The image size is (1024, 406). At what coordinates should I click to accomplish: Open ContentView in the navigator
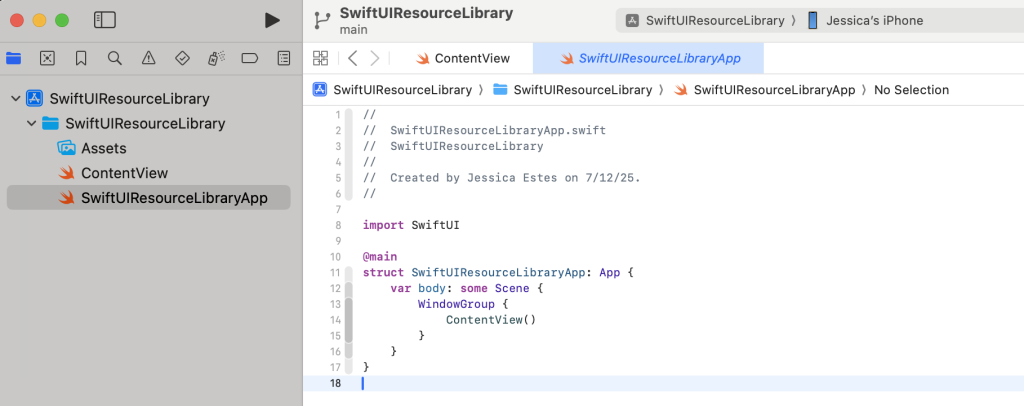125,173
